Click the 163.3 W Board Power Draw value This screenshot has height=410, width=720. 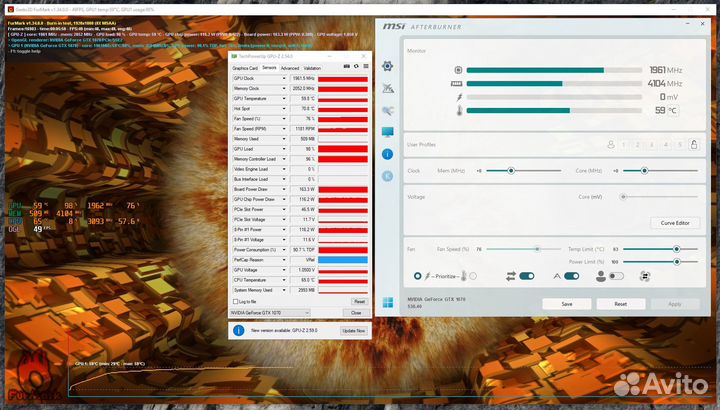point(303,189)
